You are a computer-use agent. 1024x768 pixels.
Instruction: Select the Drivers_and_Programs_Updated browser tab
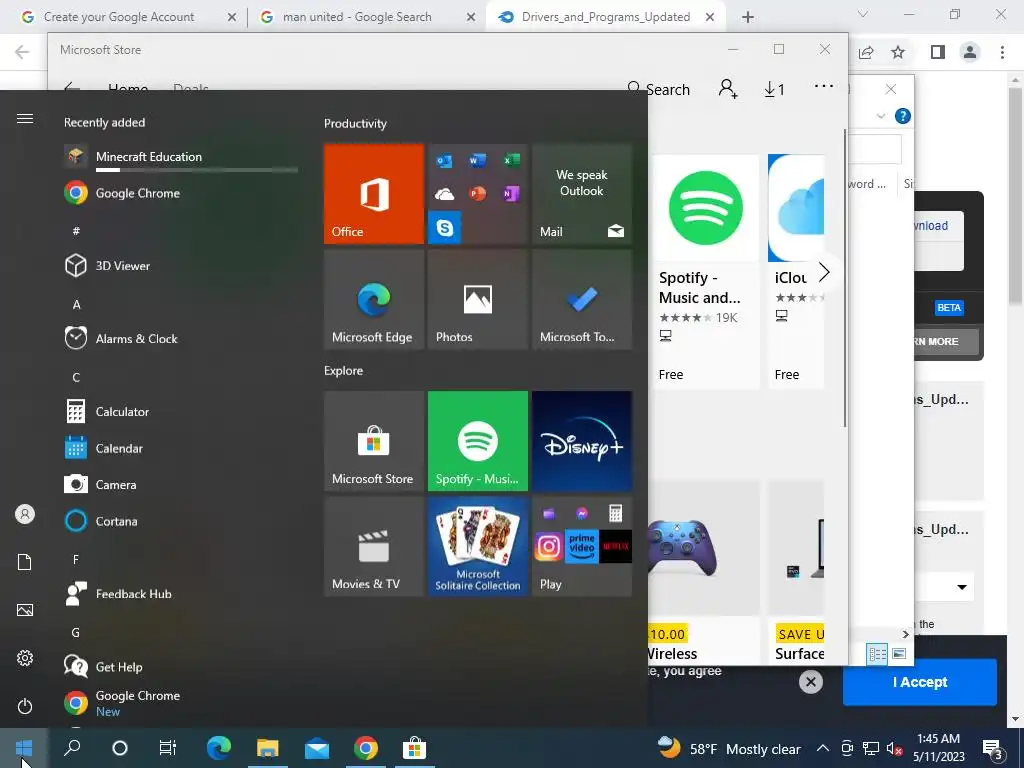606,17
